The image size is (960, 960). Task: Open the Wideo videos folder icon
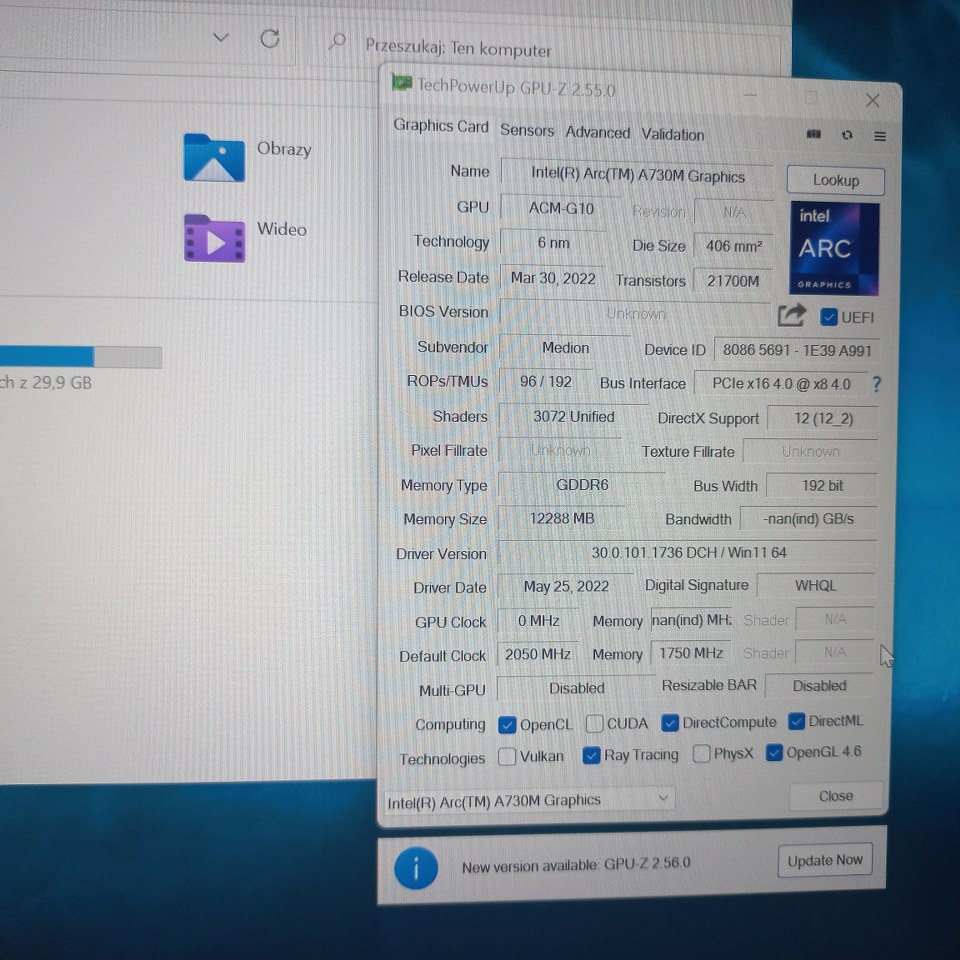(x=214, y=238)
